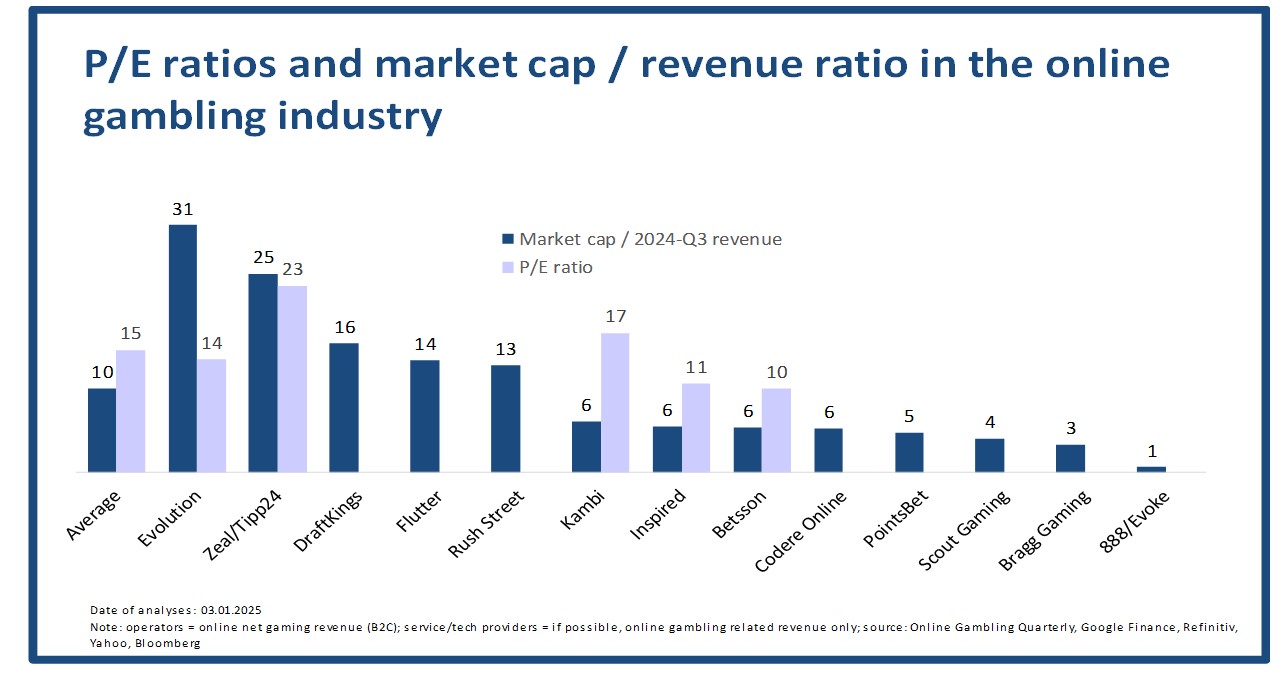
Task: Click the Codere Online bar
Action: point(828,450)
